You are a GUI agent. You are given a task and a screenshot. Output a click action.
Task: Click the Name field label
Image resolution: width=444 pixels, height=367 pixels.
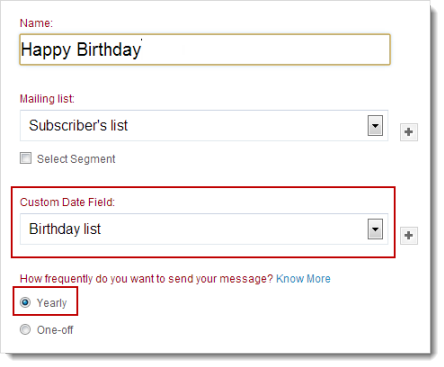click(36, 23)
